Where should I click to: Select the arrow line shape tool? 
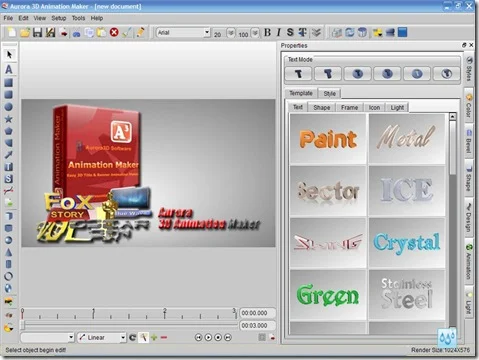pyautogui.click(x=9, y=154)
